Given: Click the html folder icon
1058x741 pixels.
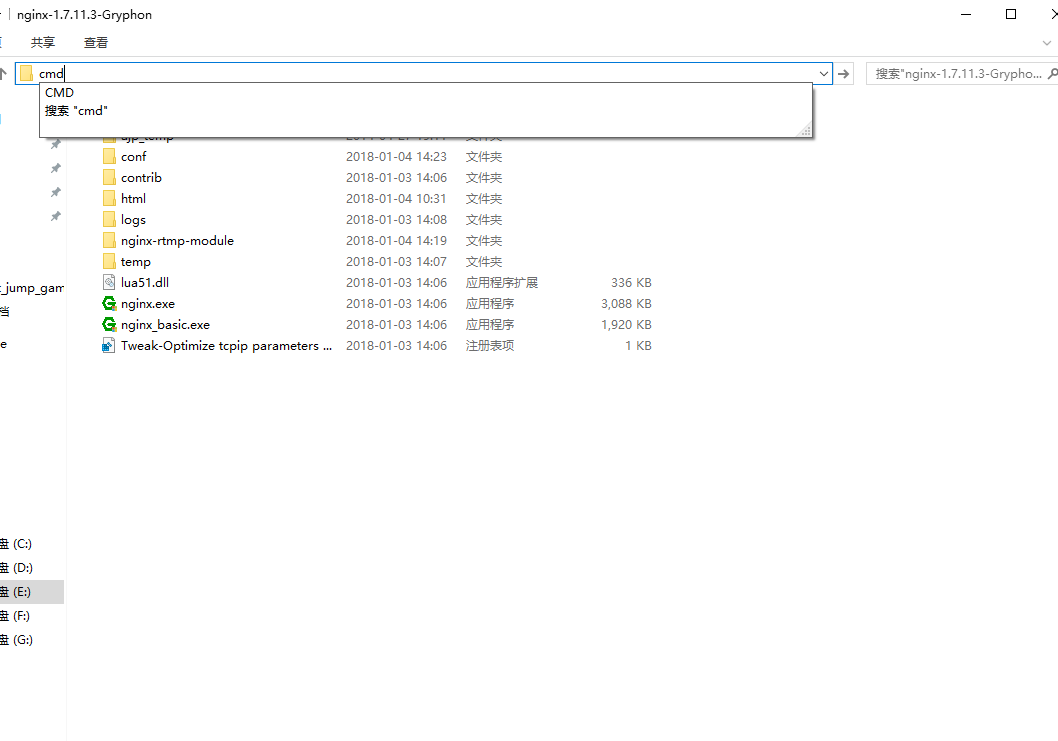Looking at the screenshot, I should 109,198.
